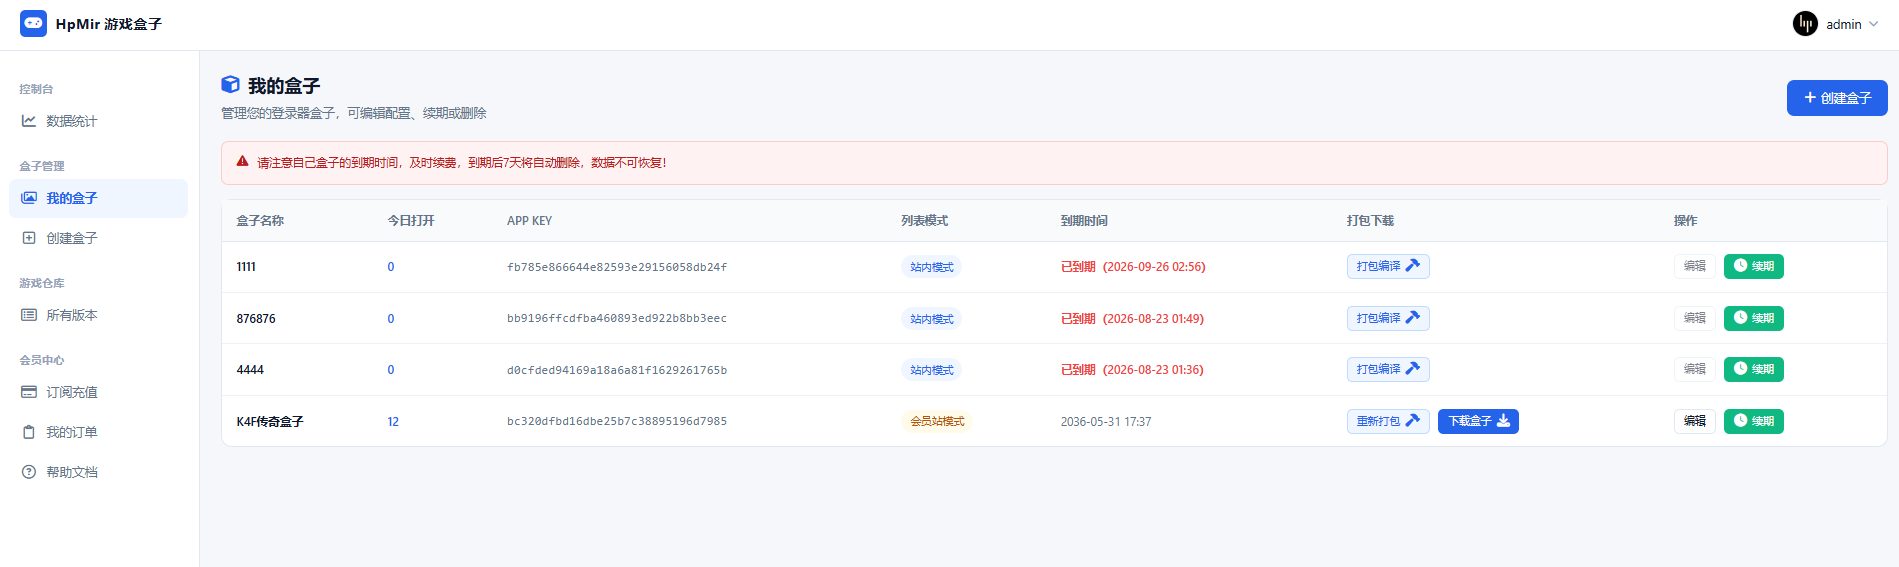
Task: Click 续期 for K4F传奇盒子
Action: (x=1754, y=421)
